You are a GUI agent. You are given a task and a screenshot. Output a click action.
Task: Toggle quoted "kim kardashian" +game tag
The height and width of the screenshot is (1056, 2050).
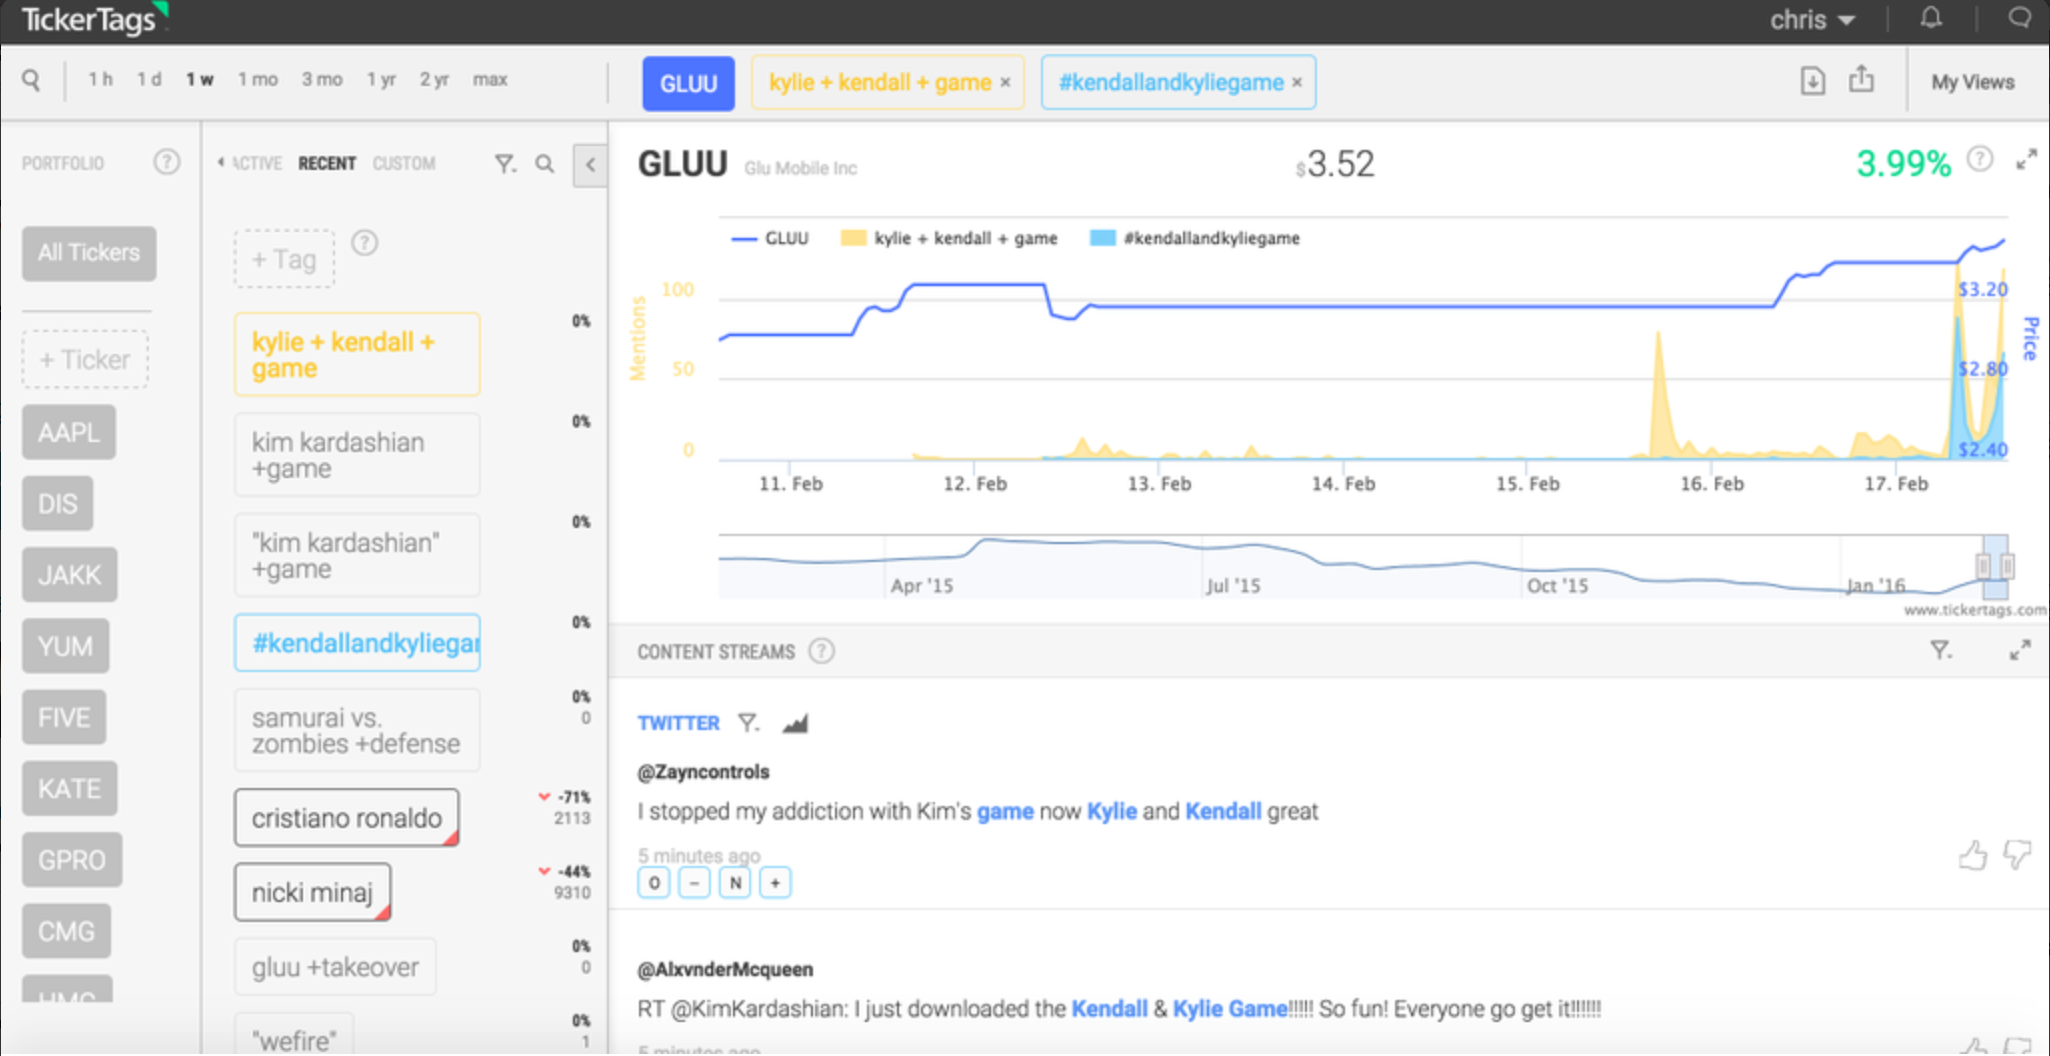tap(357, 556)
